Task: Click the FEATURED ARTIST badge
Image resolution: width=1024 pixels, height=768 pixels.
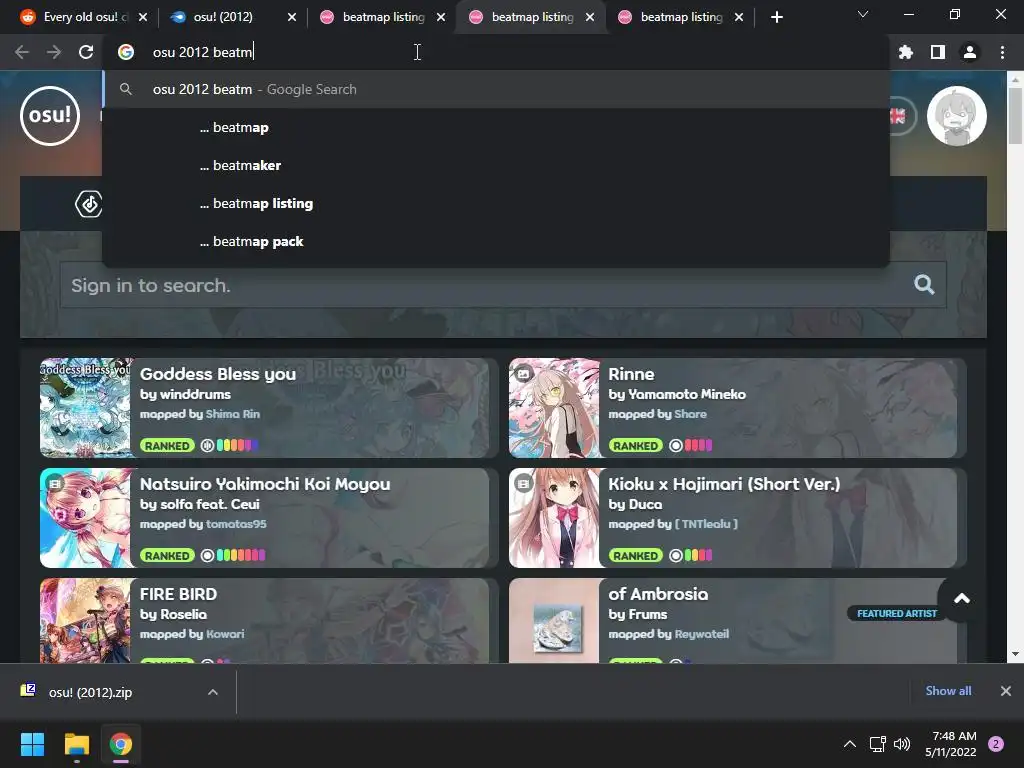Action: 897,613
